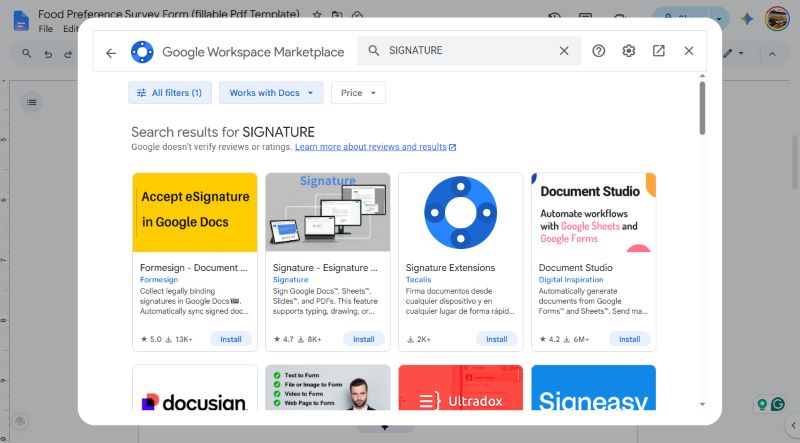Open version history clock icon
Image resolution: width=800 pixels, height=443 pixels.
pos(555,15)
